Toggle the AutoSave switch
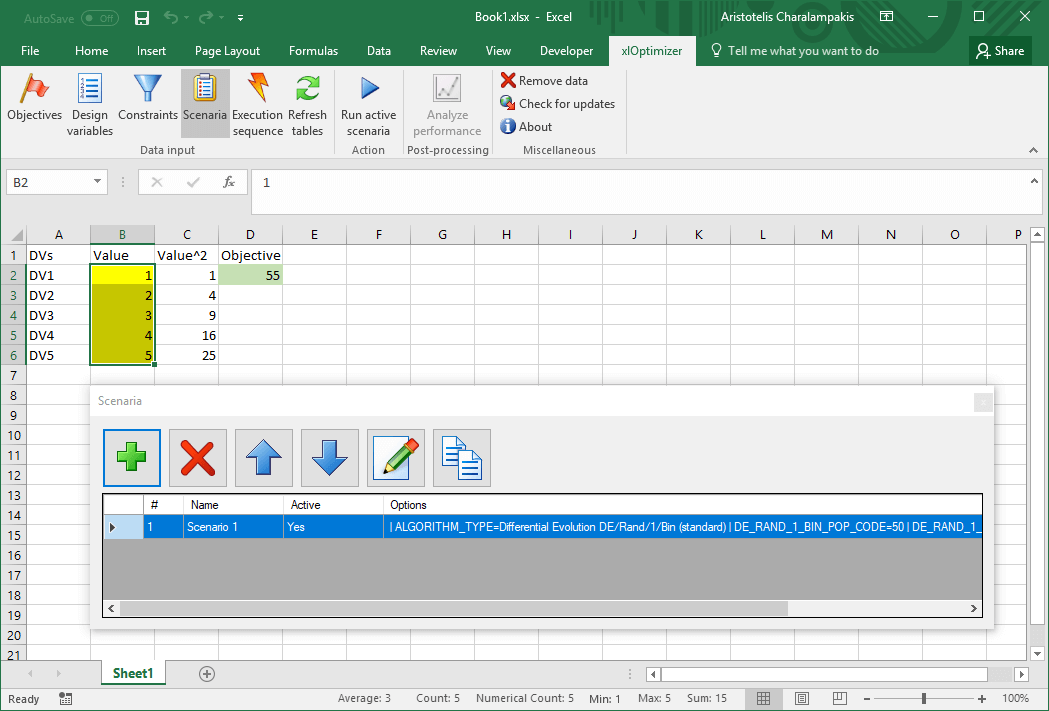The width and height of the screenshot is (1049, 711). (x=99, y=17)
